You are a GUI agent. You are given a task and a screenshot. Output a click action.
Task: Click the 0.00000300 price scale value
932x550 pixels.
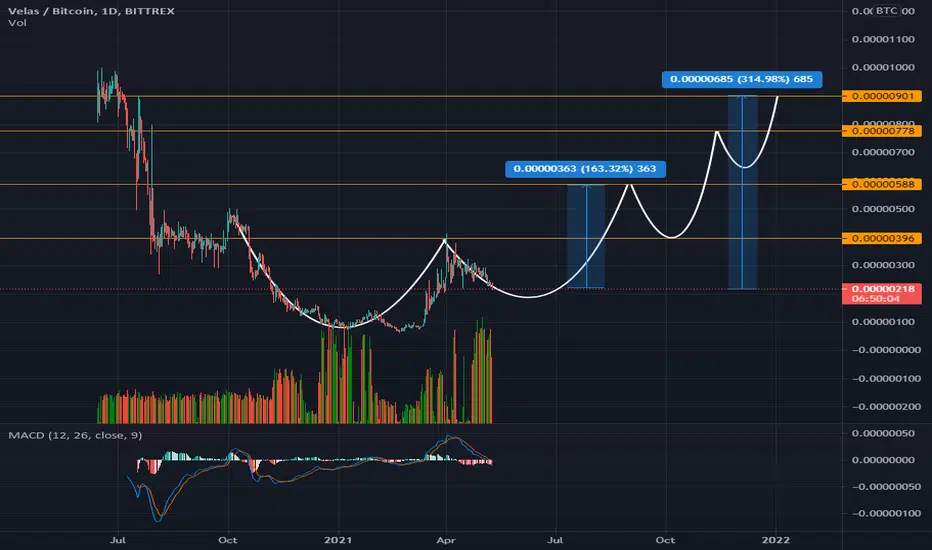(x=883, y=265)
